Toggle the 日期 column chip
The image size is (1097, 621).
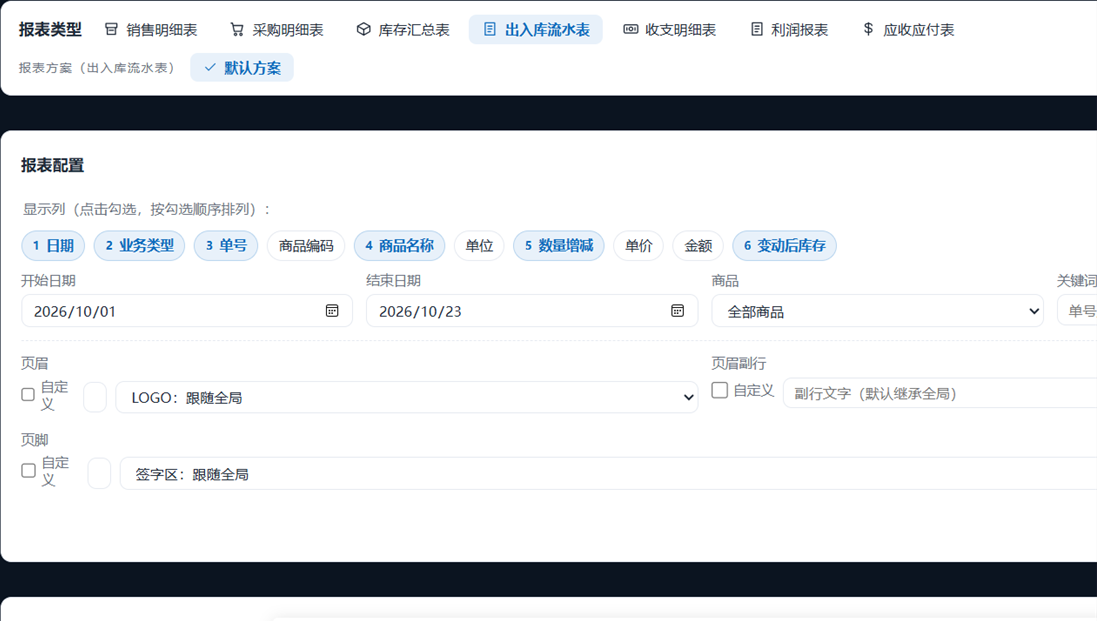point(53,245)
